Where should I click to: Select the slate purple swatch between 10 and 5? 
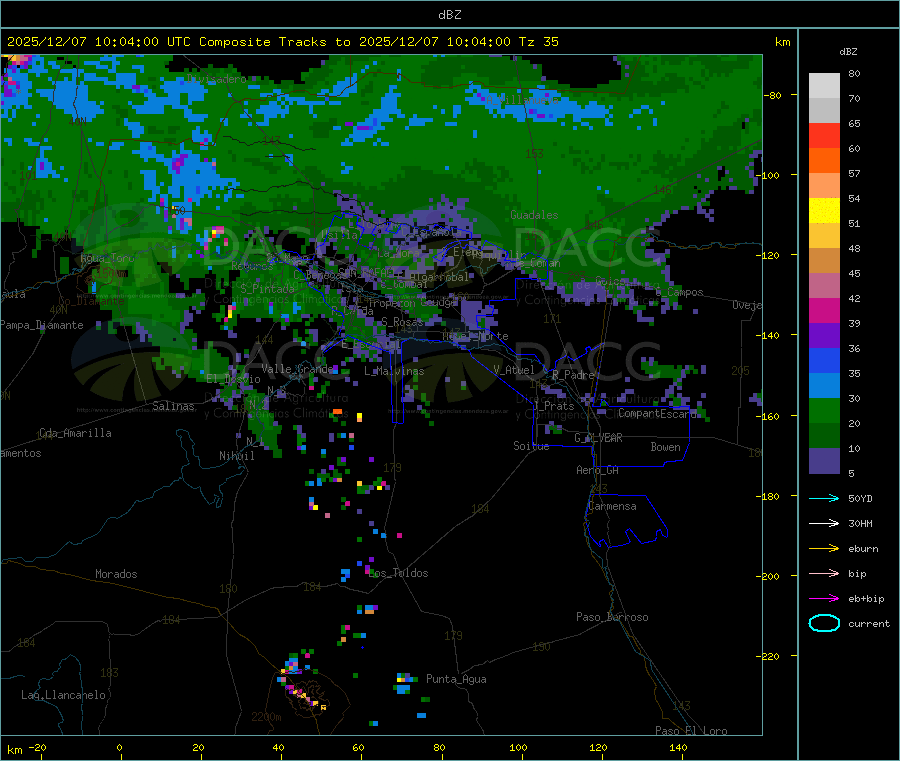click(824, 461)
